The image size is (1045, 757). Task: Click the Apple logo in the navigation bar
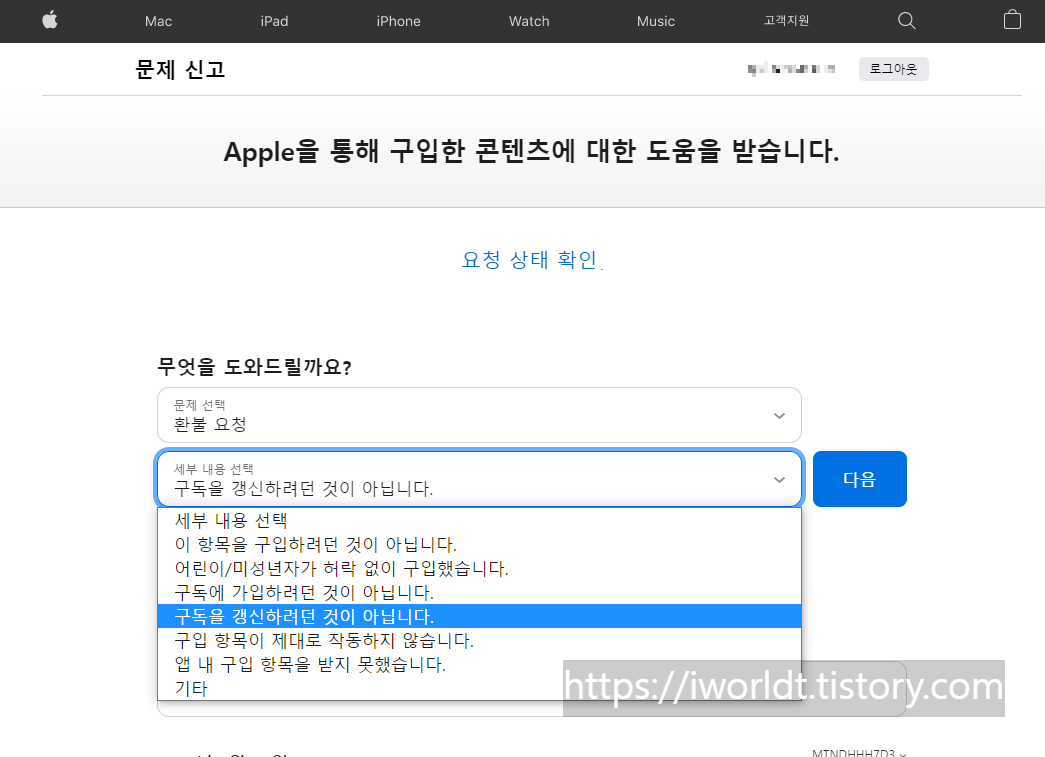48,20
